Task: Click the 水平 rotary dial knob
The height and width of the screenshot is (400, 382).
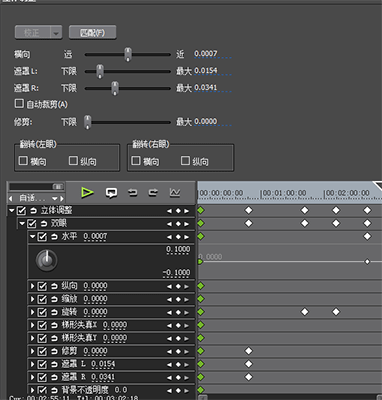Action: tap(47, 260)
